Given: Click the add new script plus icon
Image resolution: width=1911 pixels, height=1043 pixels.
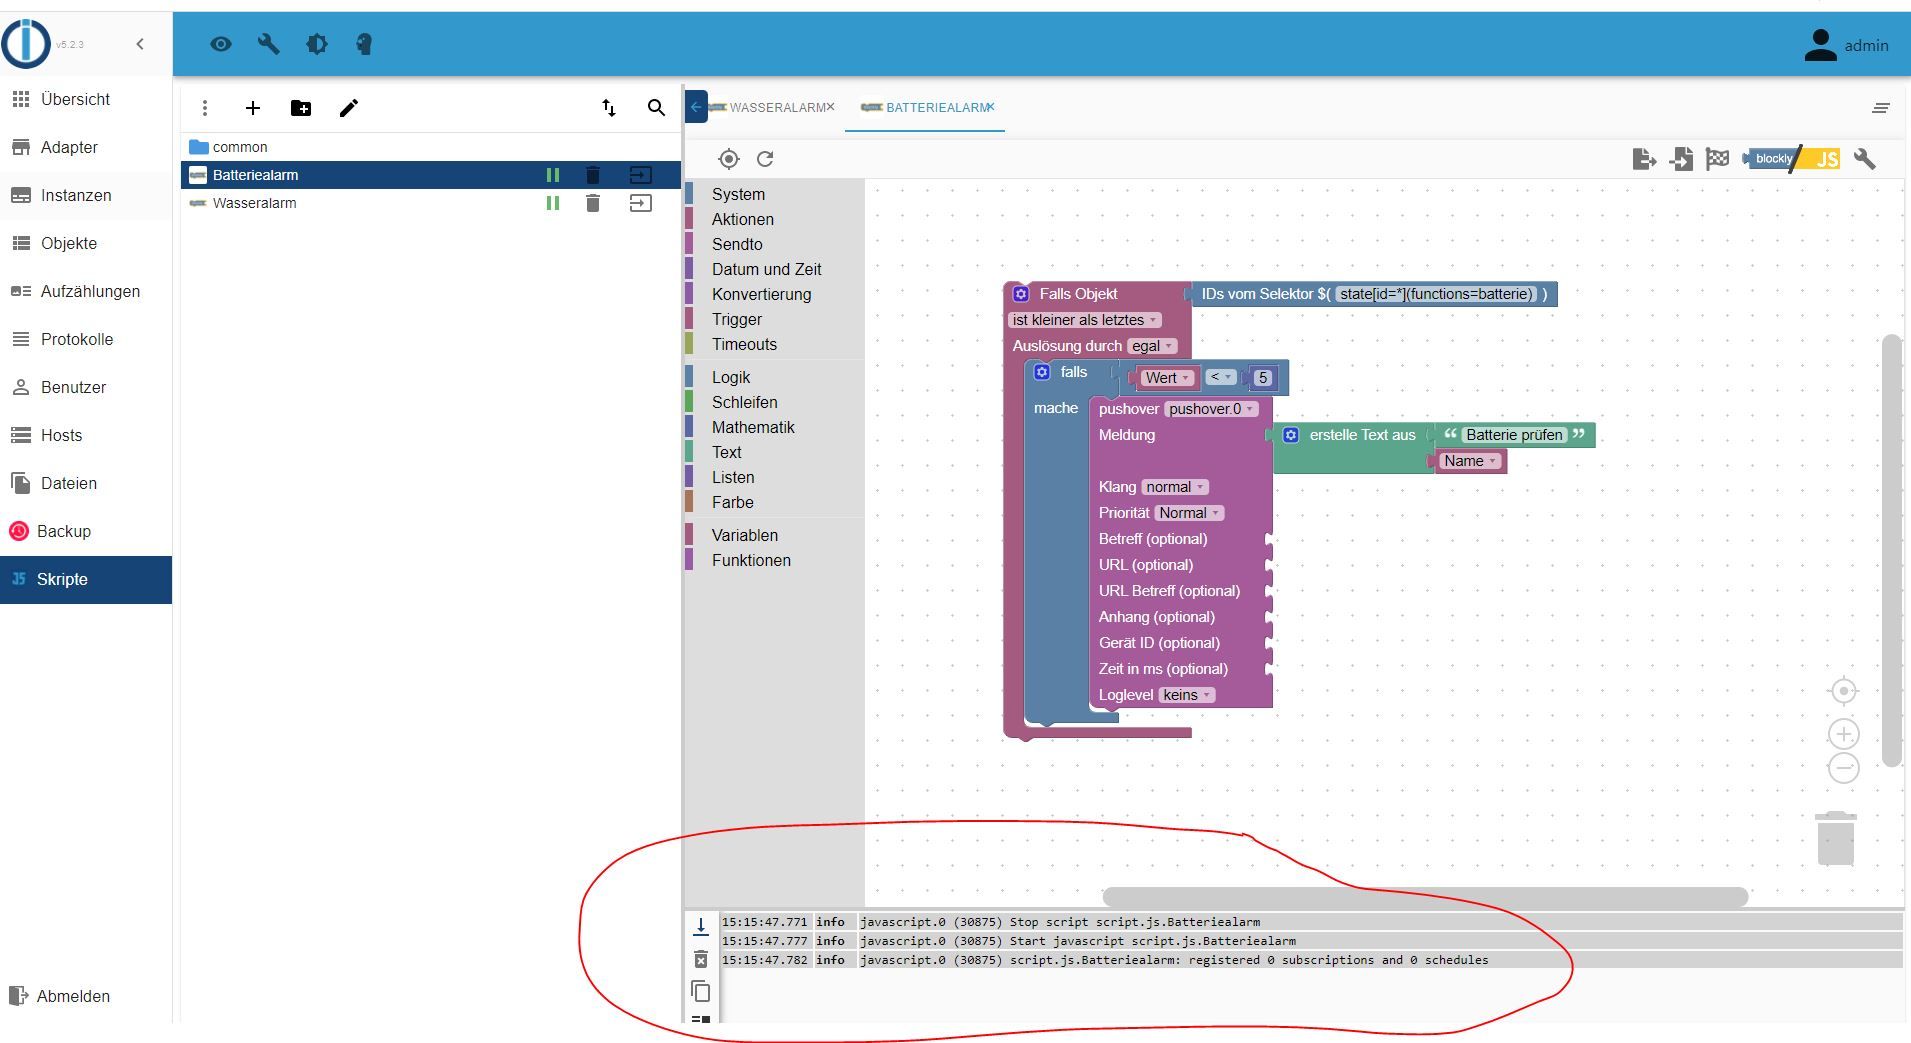Looking at the screenshot, I should point(253,108).
